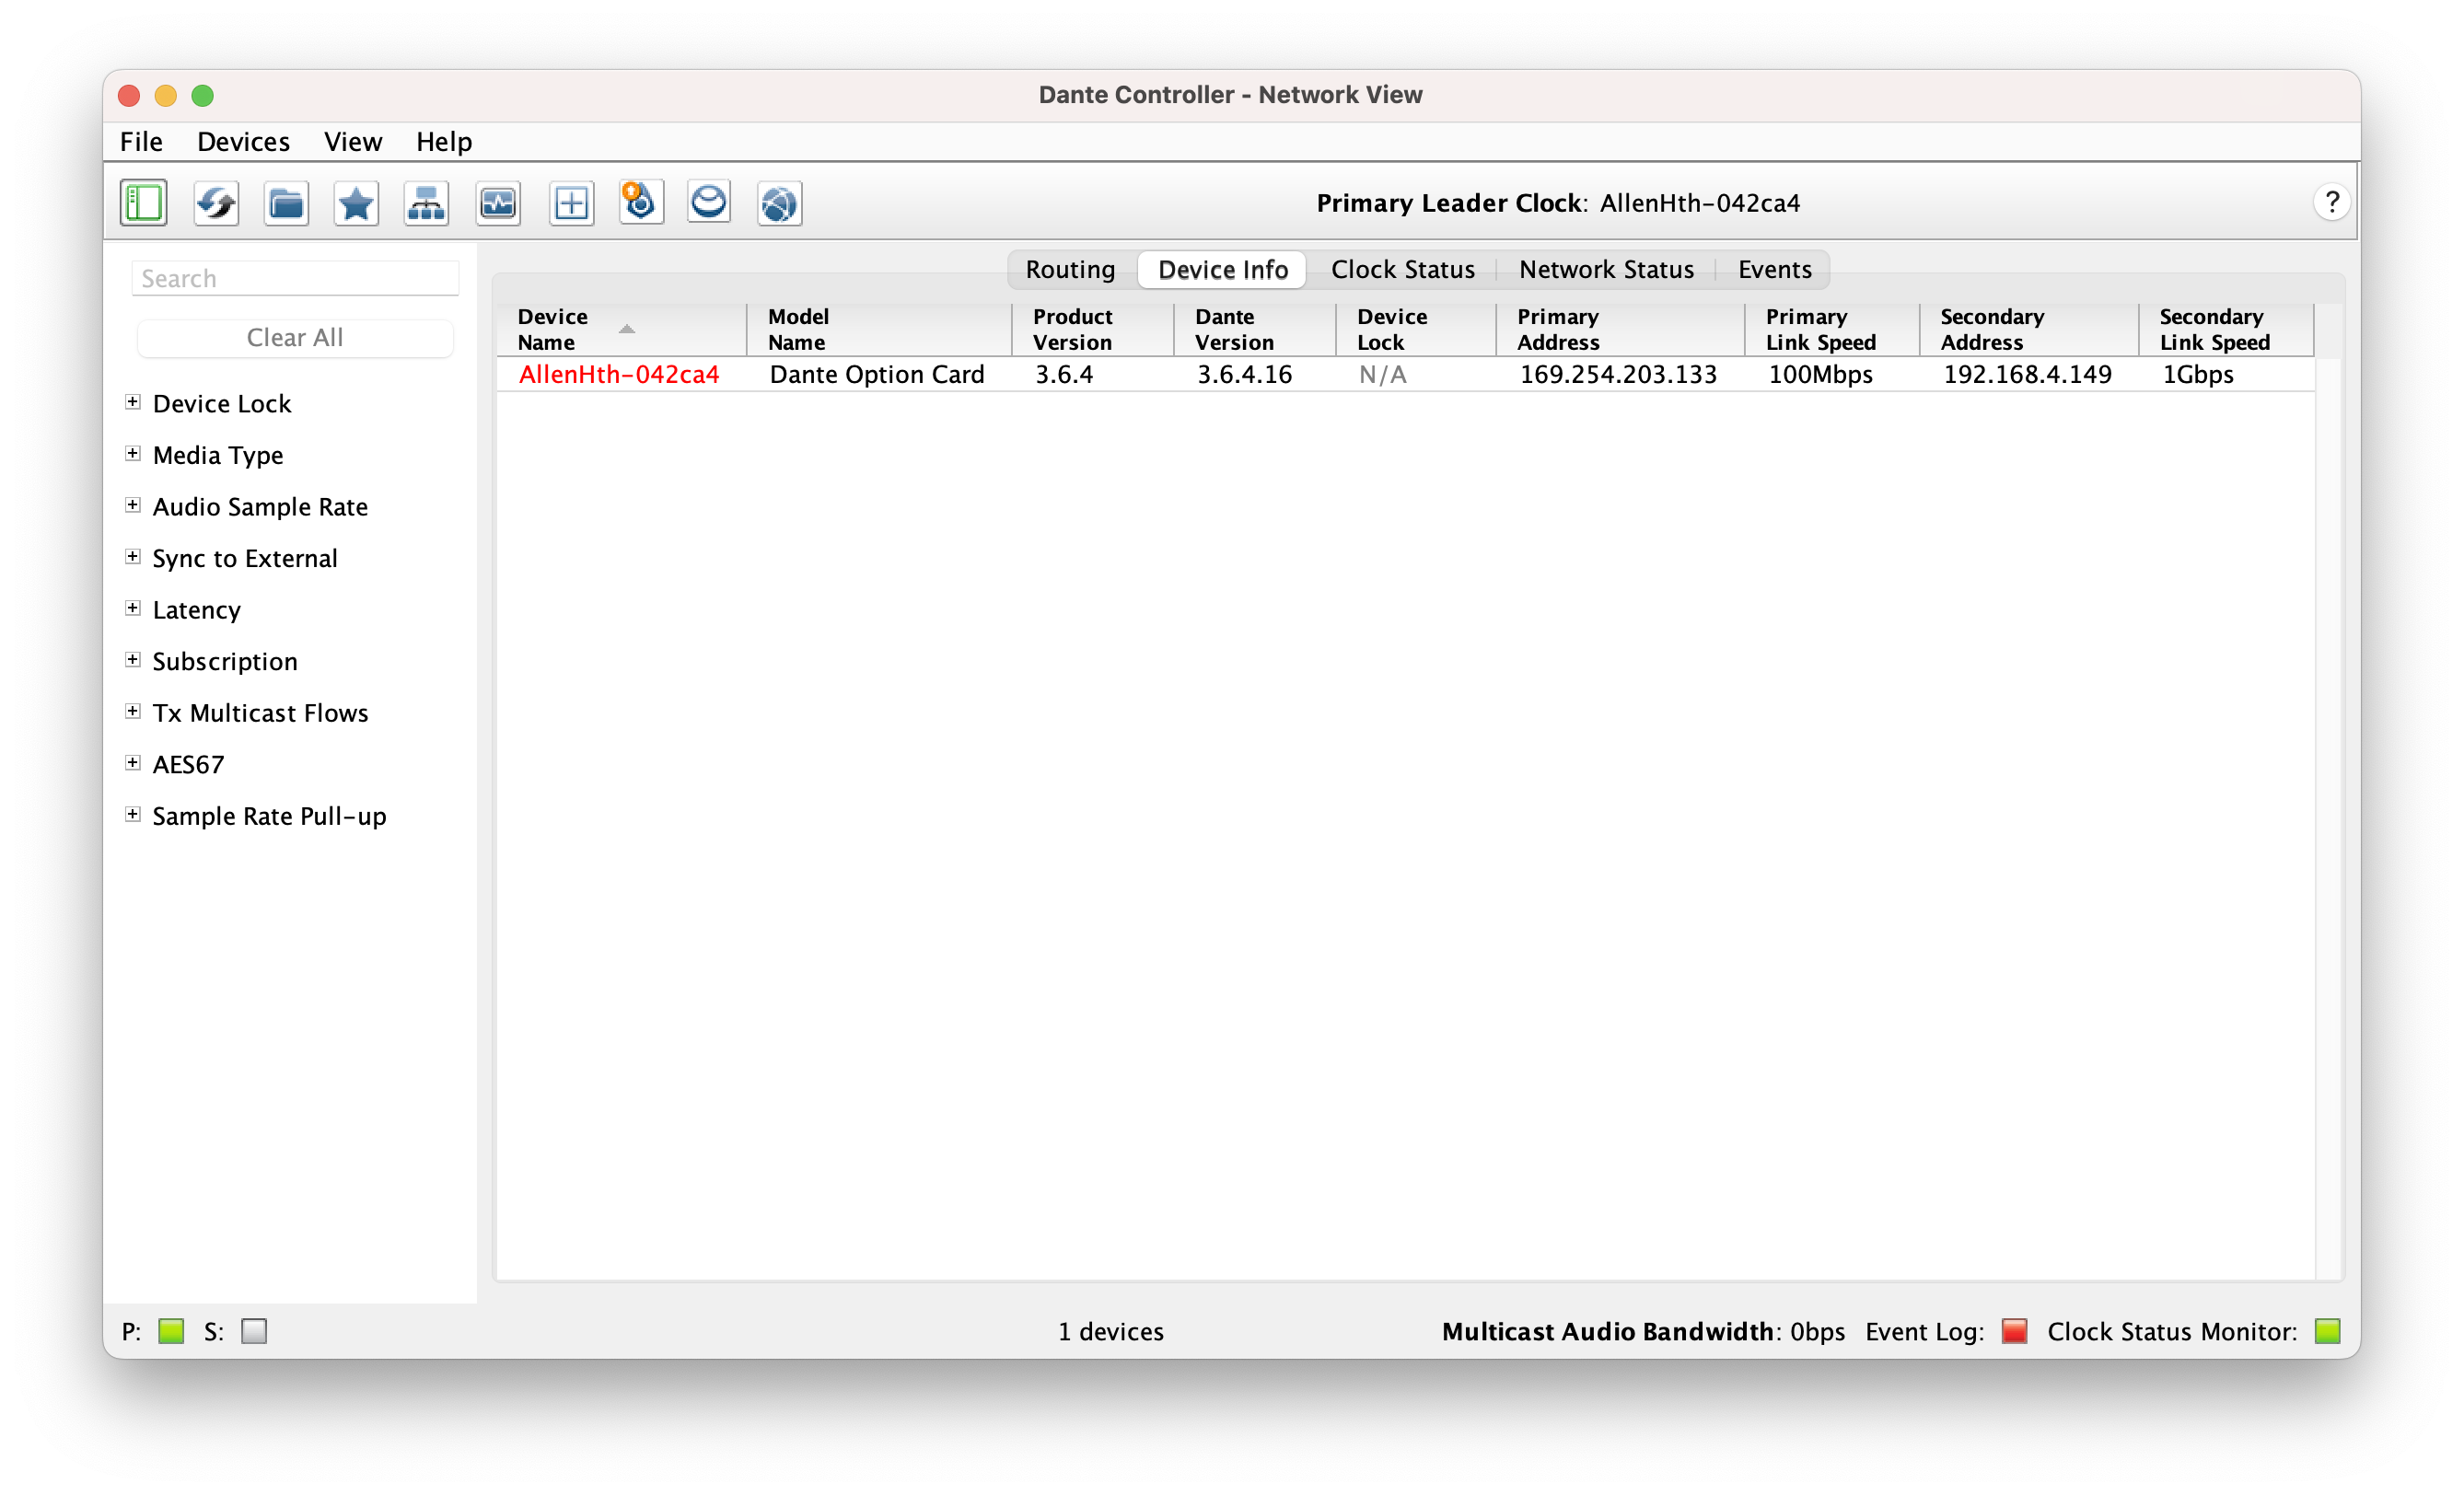Switch to the Routing tab
This screenshot has width=2464, height=1495.
coord(1070,269)
